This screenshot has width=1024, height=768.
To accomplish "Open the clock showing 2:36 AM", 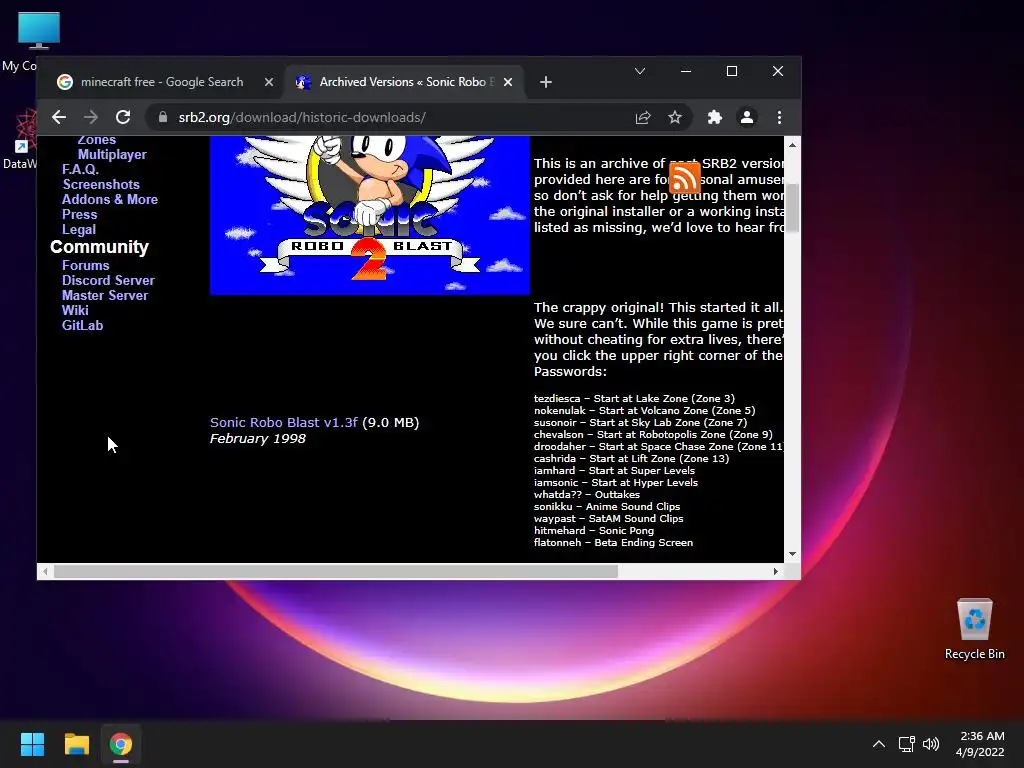I will (x=980, y=744).
